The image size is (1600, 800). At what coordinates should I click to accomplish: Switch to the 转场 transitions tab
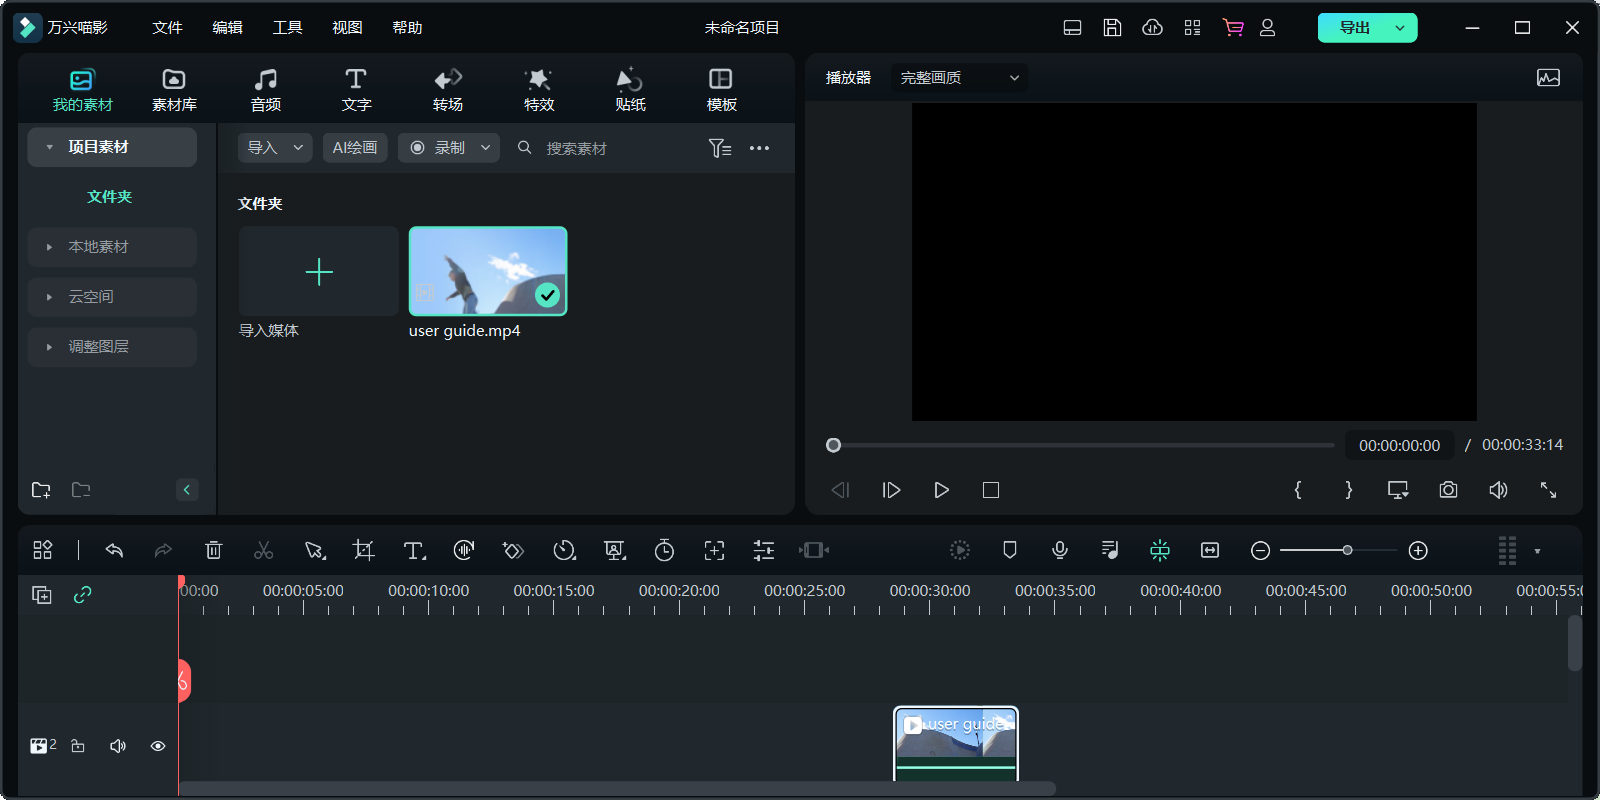click(447, 89)
